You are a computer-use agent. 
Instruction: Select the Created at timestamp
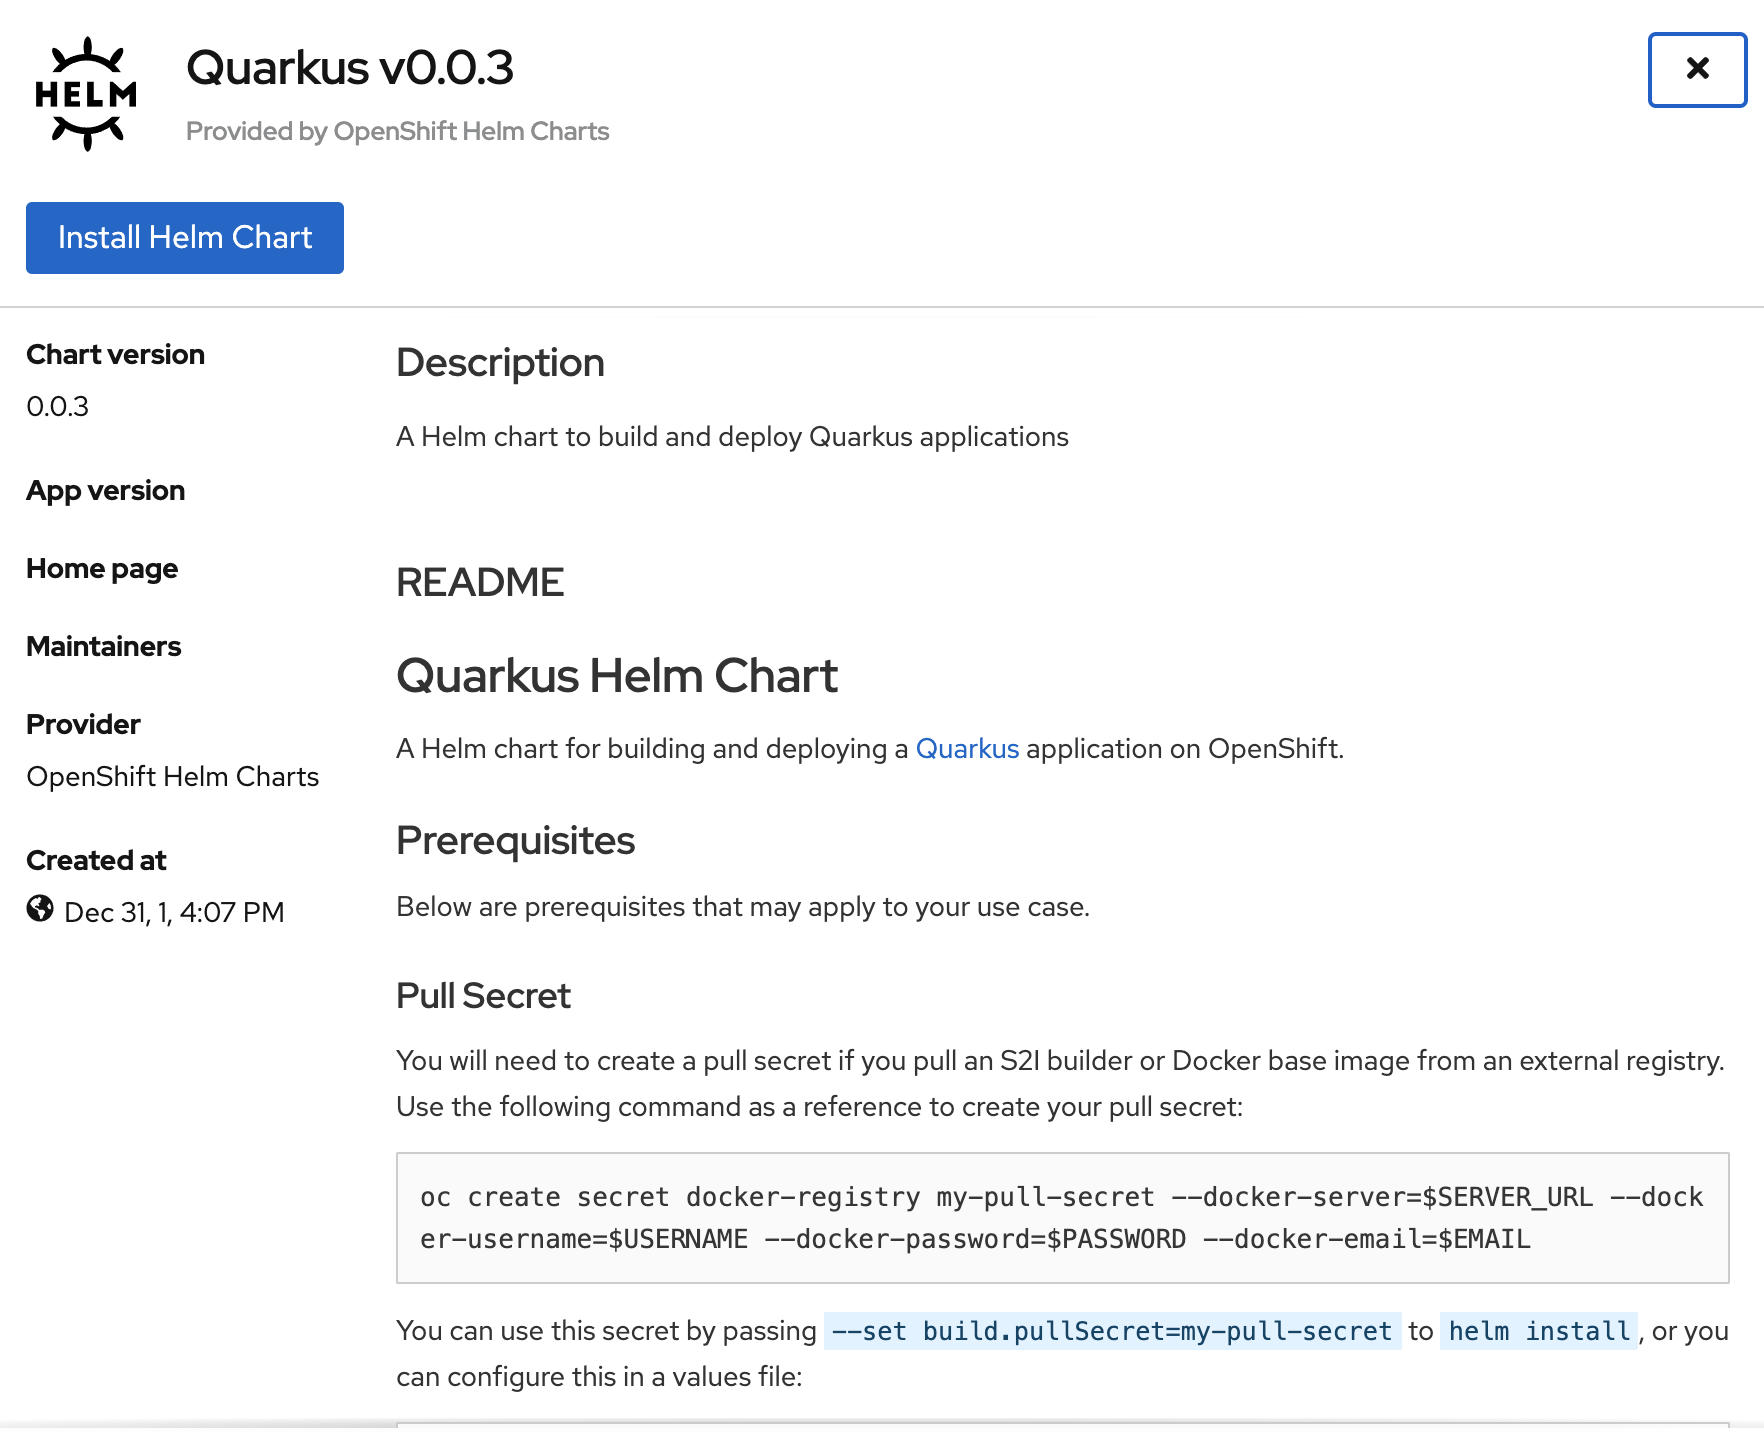pos(174,911)
